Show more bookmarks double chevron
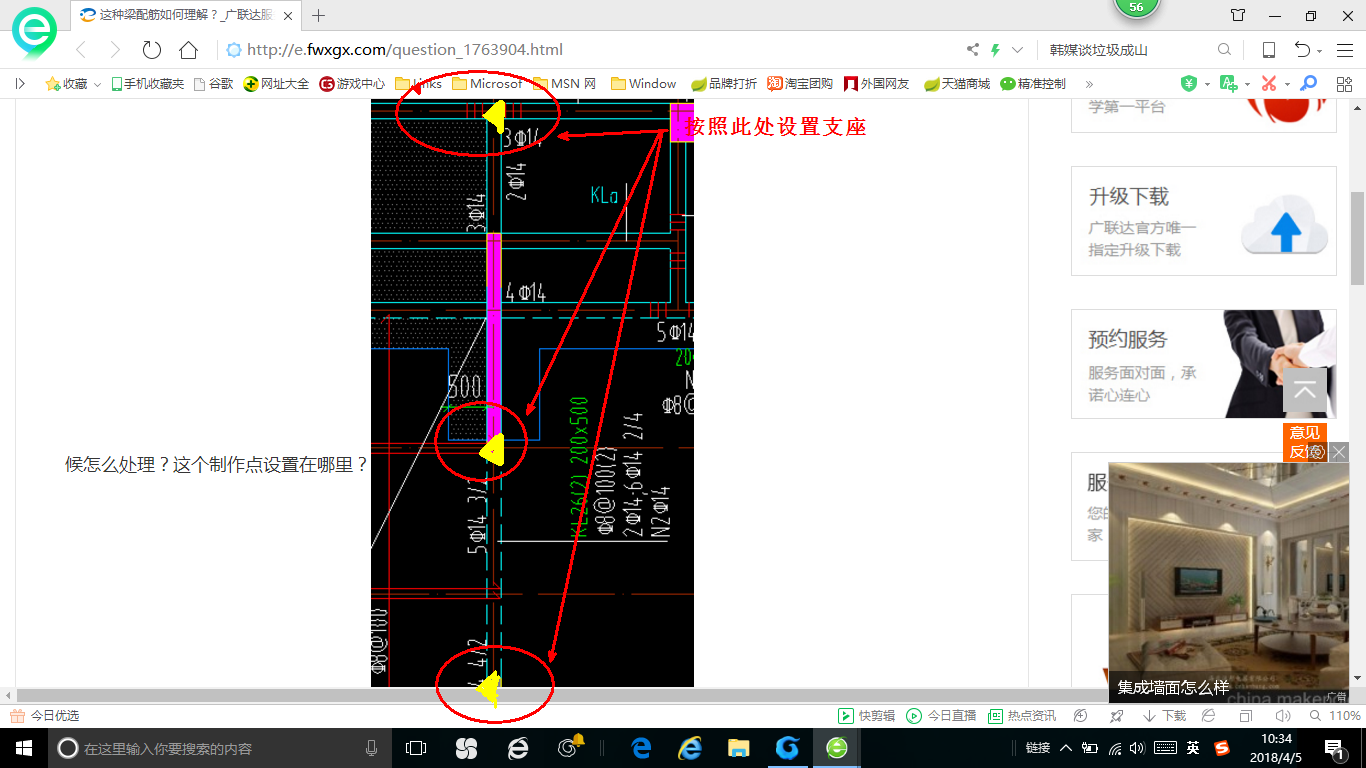The height and width of the screenshot is (768, 1366). pos(1089,84)
